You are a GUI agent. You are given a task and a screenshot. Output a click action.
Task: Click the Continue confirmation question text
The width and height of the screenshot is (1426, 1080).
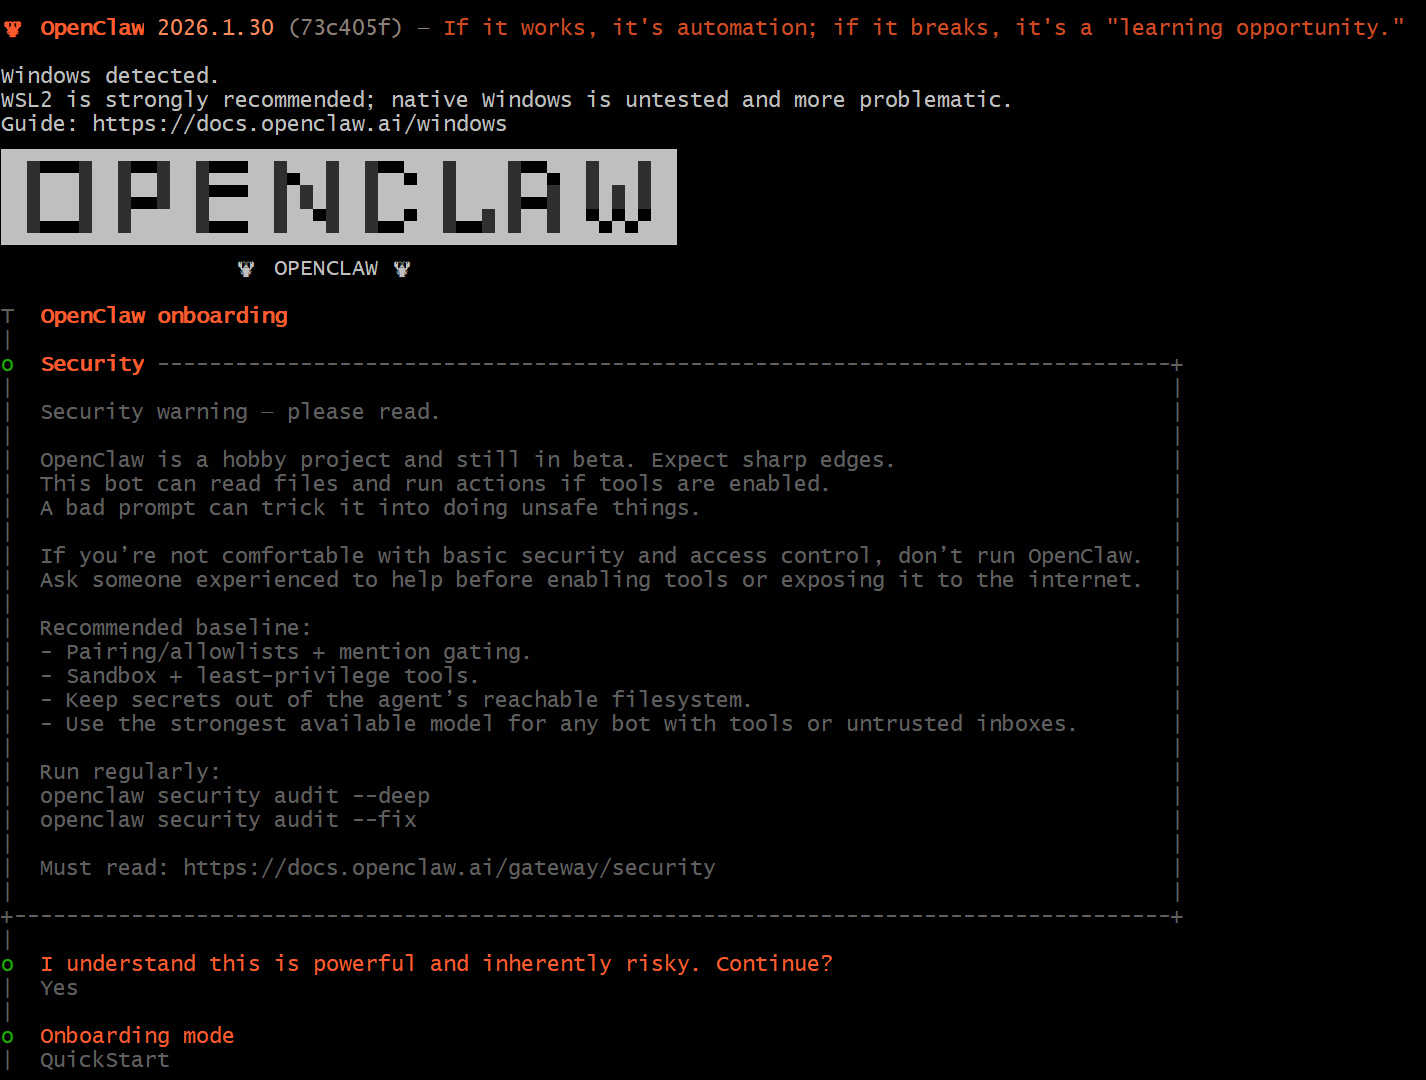[x=436, y=964]
